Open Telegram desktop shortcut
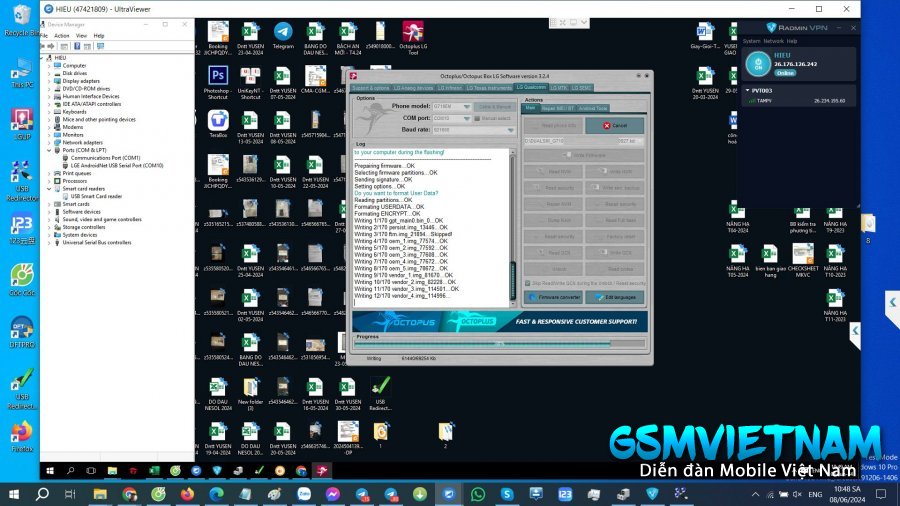This screenshot has width=900, height=506. (x=283, y=36)
